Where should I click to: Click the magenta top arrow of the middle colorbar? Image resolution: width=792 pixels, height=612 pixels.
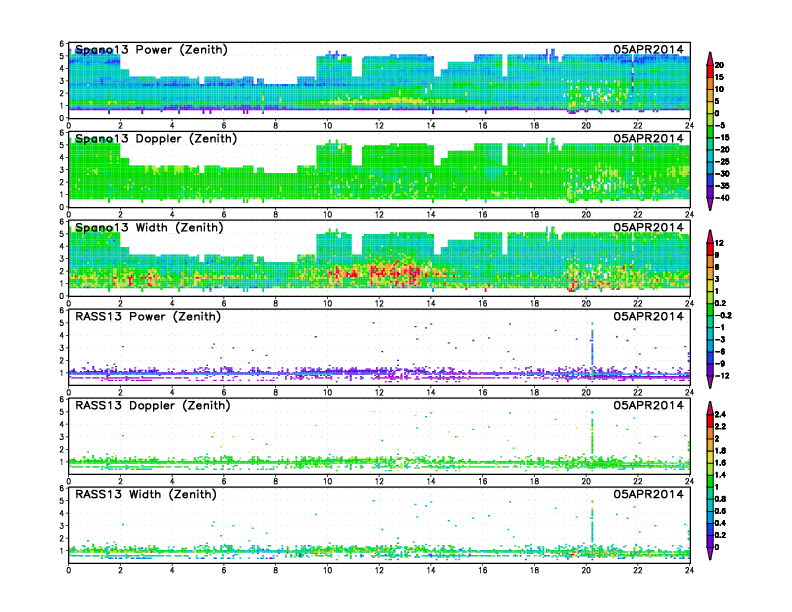(x=710, y=236)
